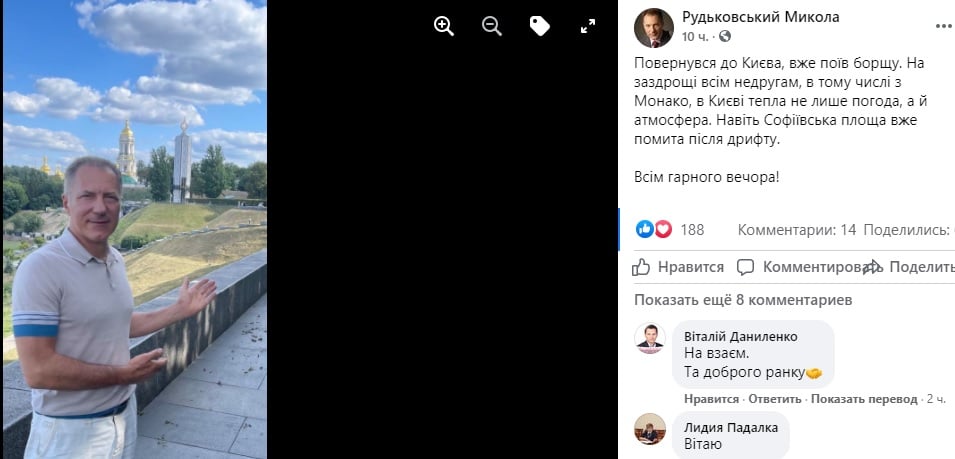Screen dimensions: 955x459
Task: Open Рудьковський Микола profile name
Action: tap(761, 17)
